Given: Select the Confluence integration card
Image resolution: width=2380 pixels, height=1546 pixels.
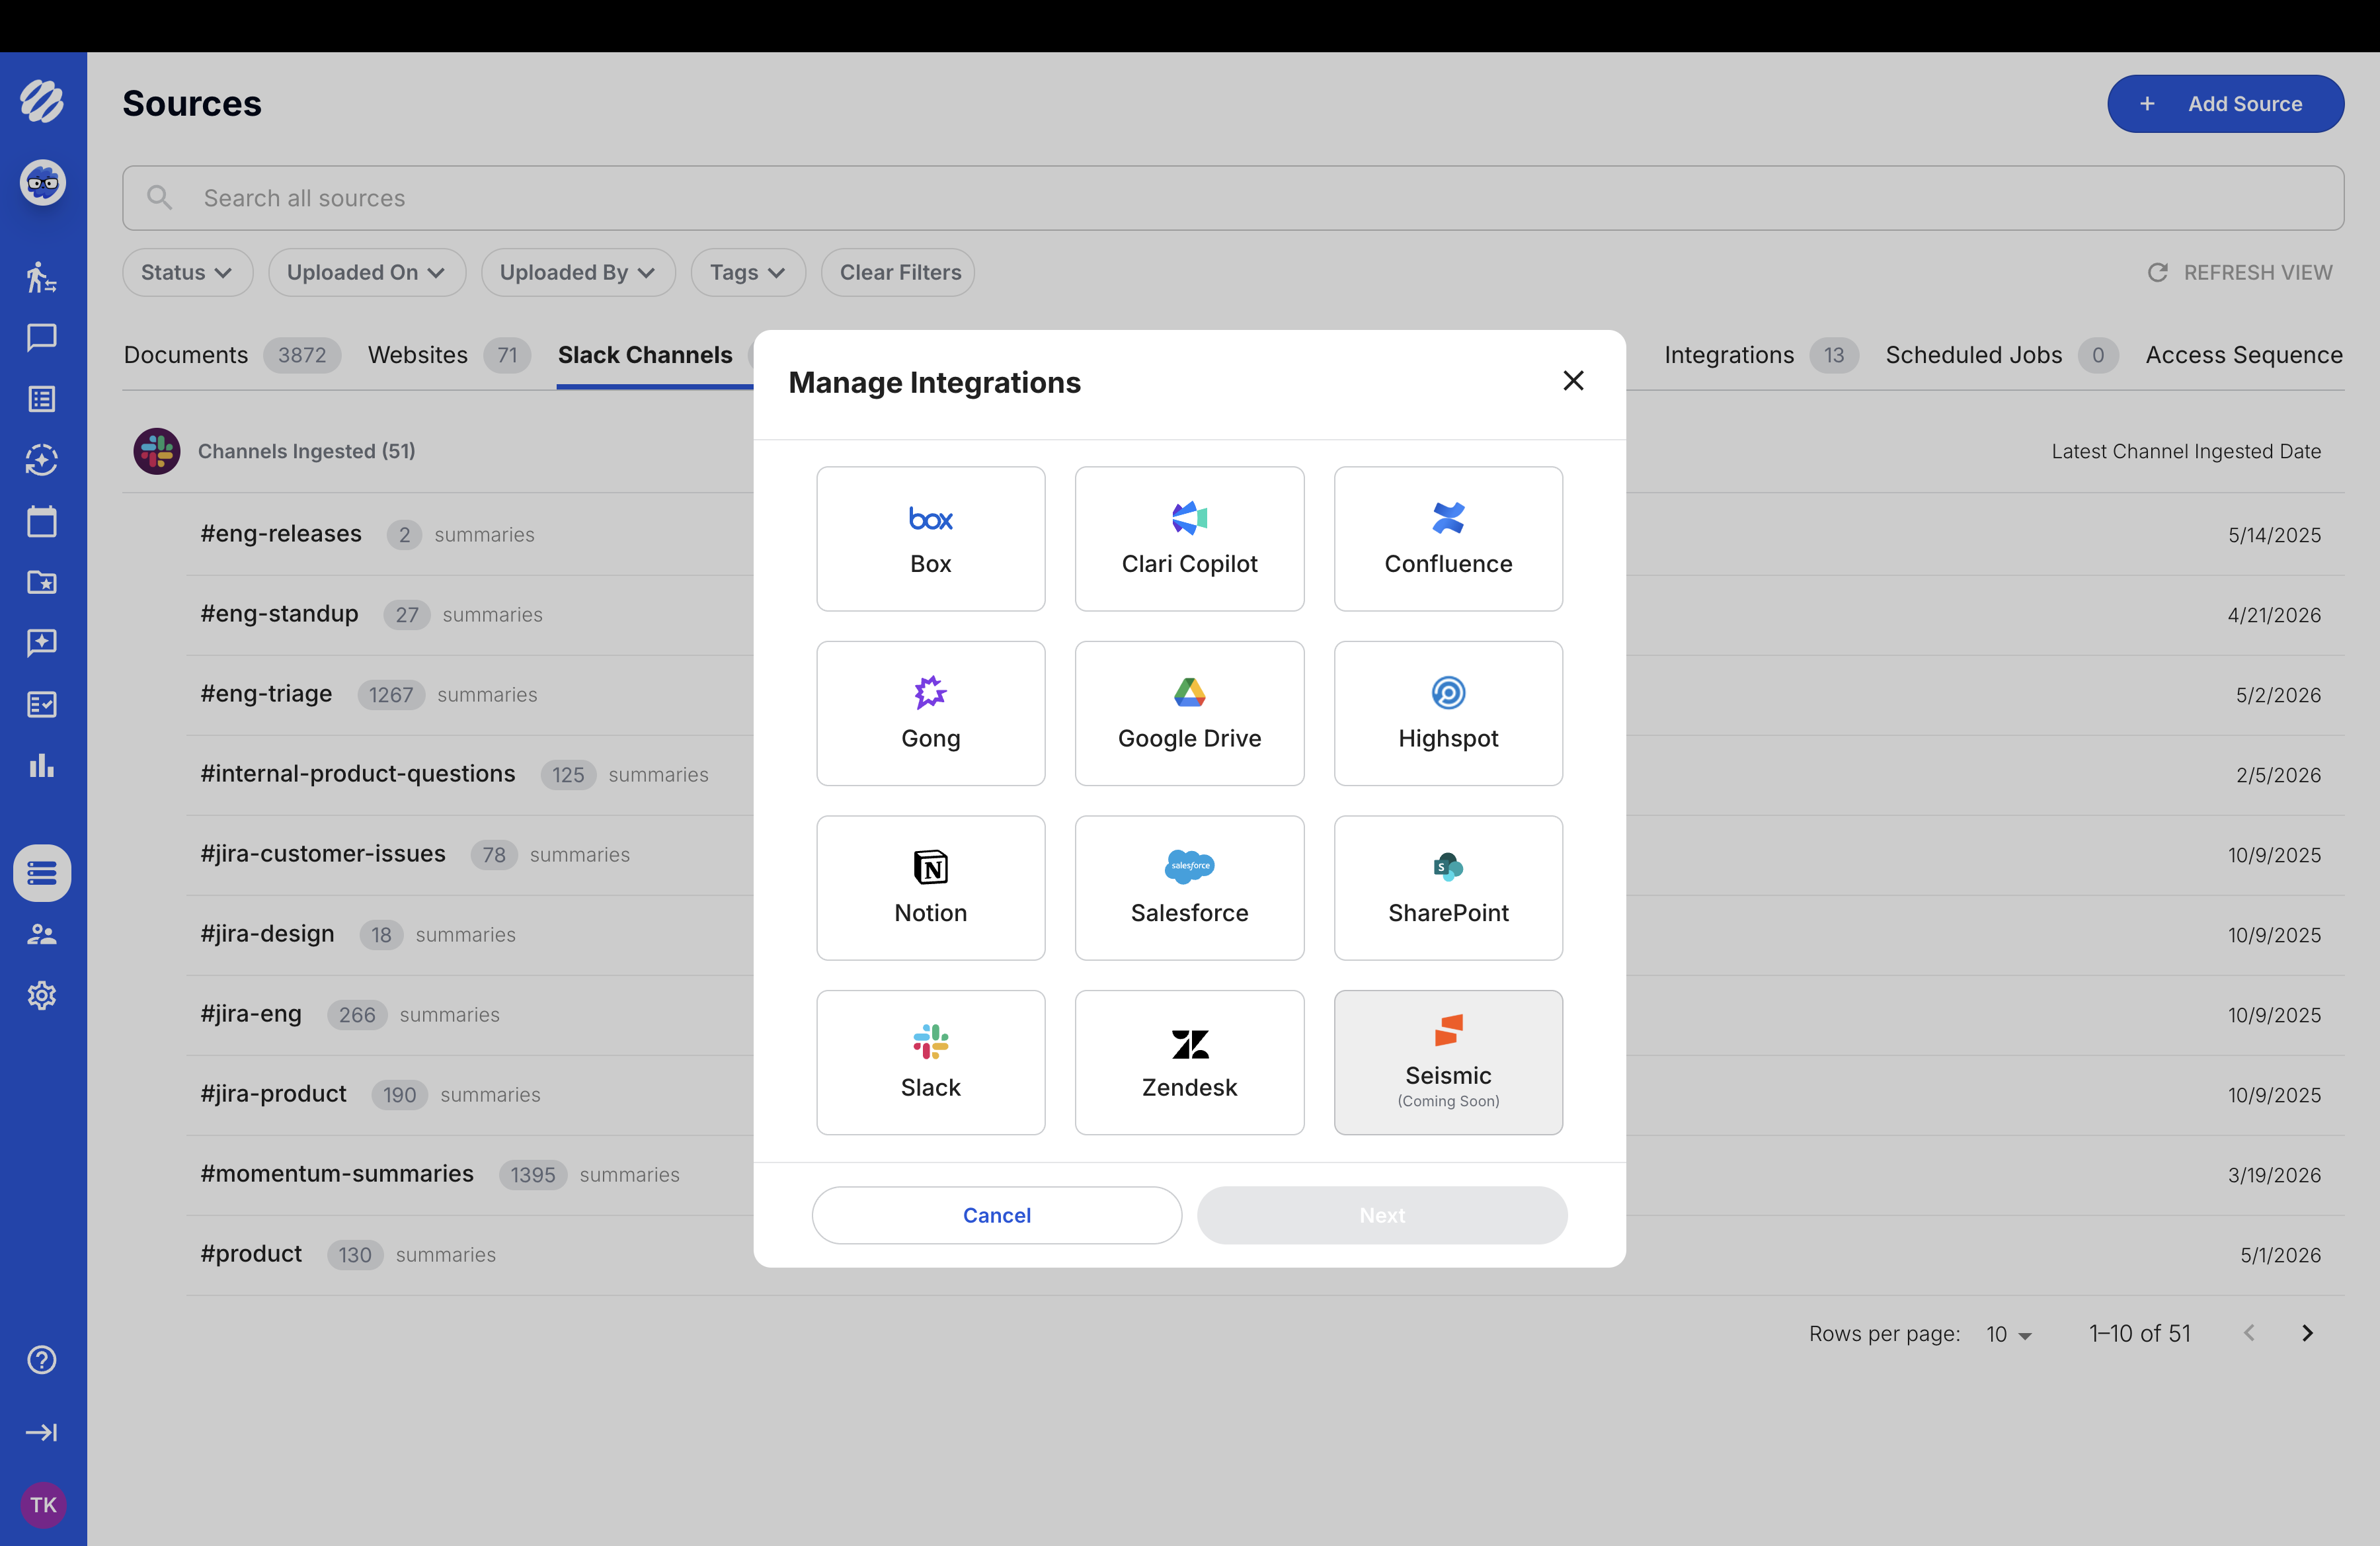Looking at the screenshot, I should click(x=1448, y=539).
